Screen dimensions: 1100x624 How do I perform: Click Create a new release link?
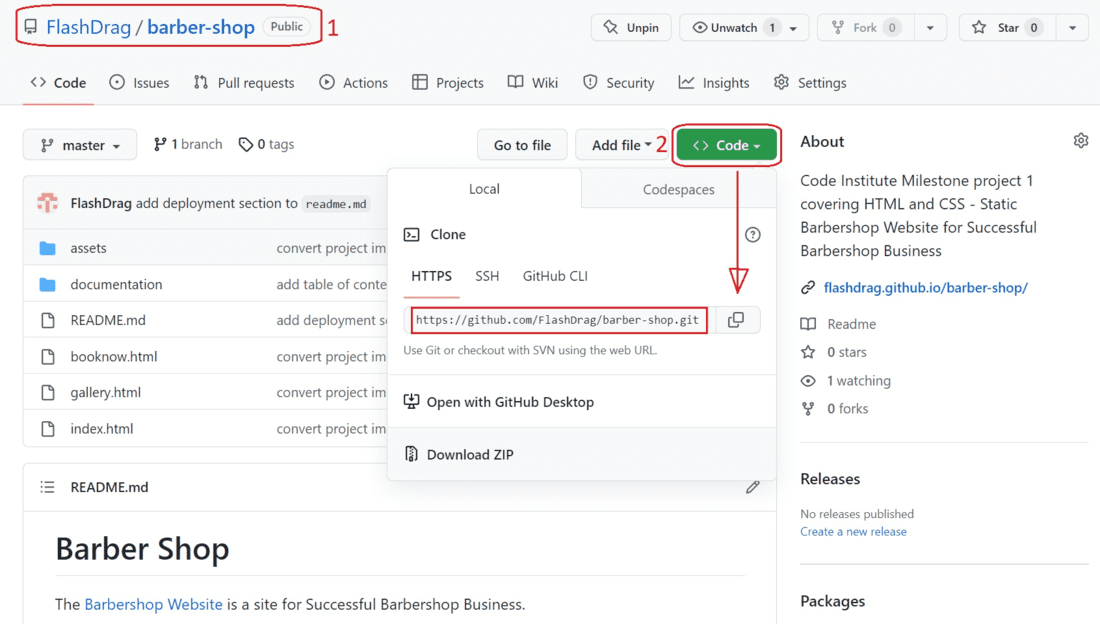click(x=853, y=532)
